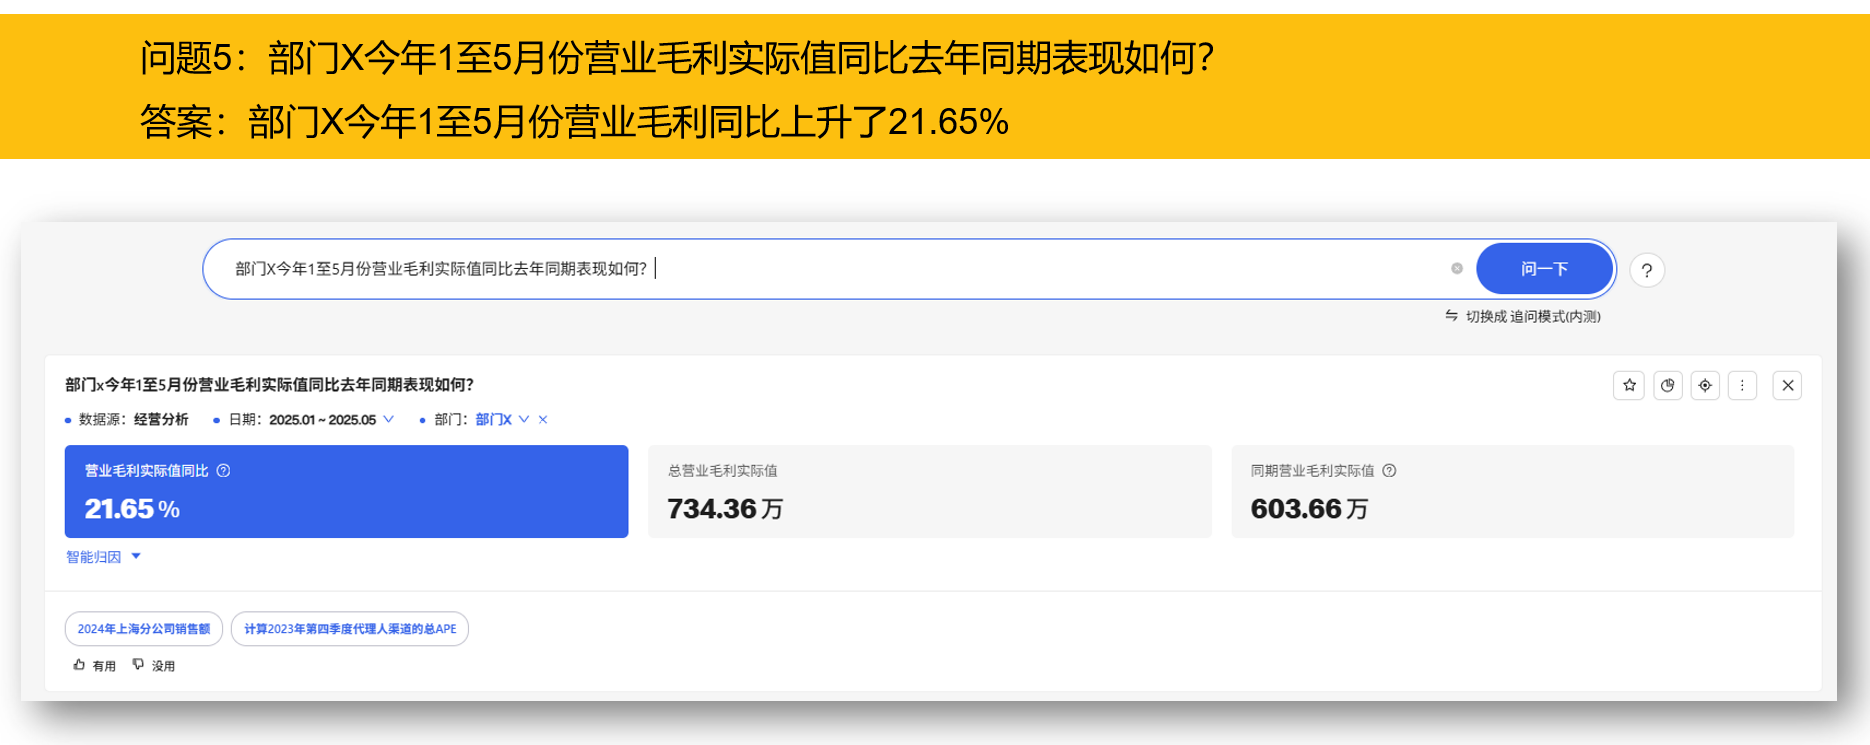Image resolution: width=1870 pixels, height=745 pixels.
Task: Switch to 追问模式 follow-up mode
Action: click(1523, 317)
